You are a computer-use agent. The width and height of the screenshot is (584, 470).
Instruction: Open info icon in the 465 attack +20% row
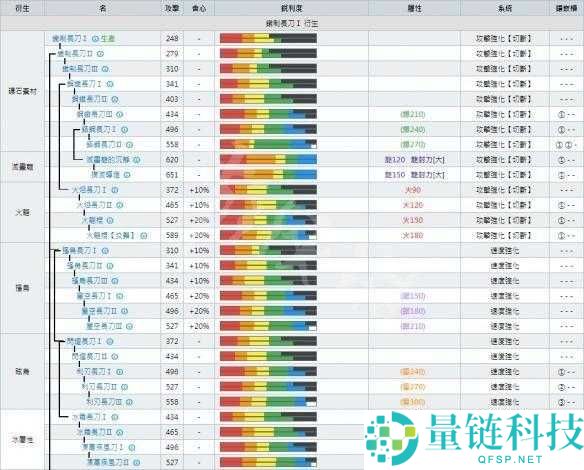click(x=120, y=296)
